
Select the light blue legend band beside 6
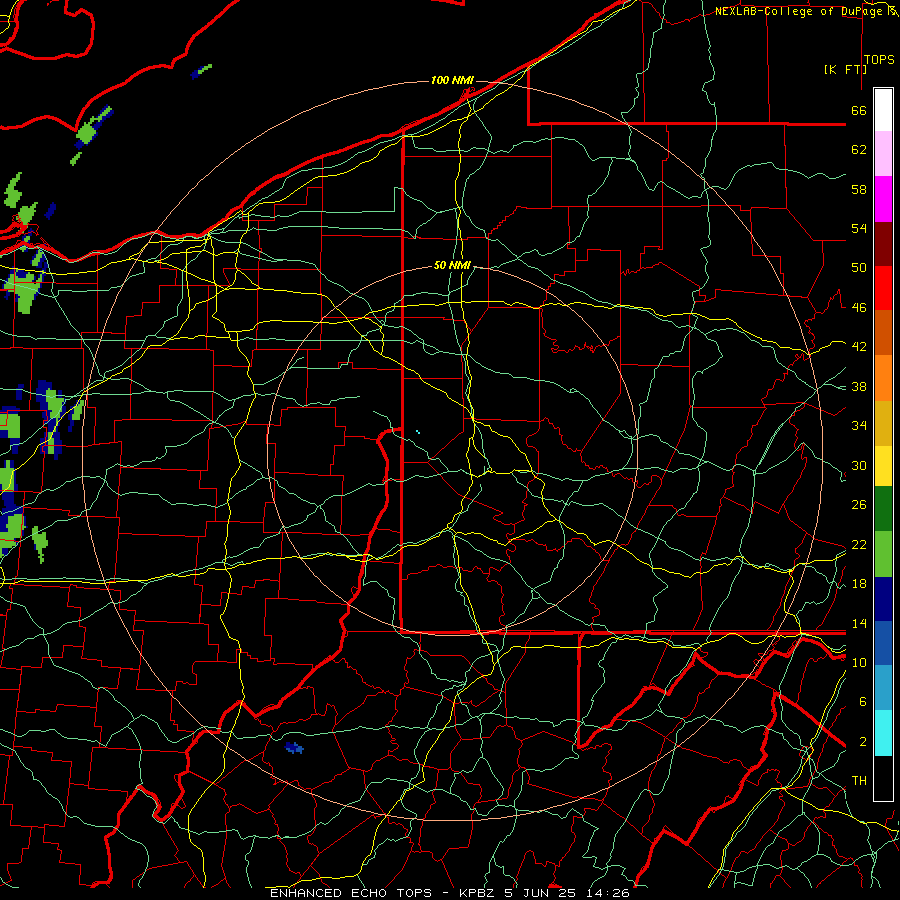pos(883,688)
